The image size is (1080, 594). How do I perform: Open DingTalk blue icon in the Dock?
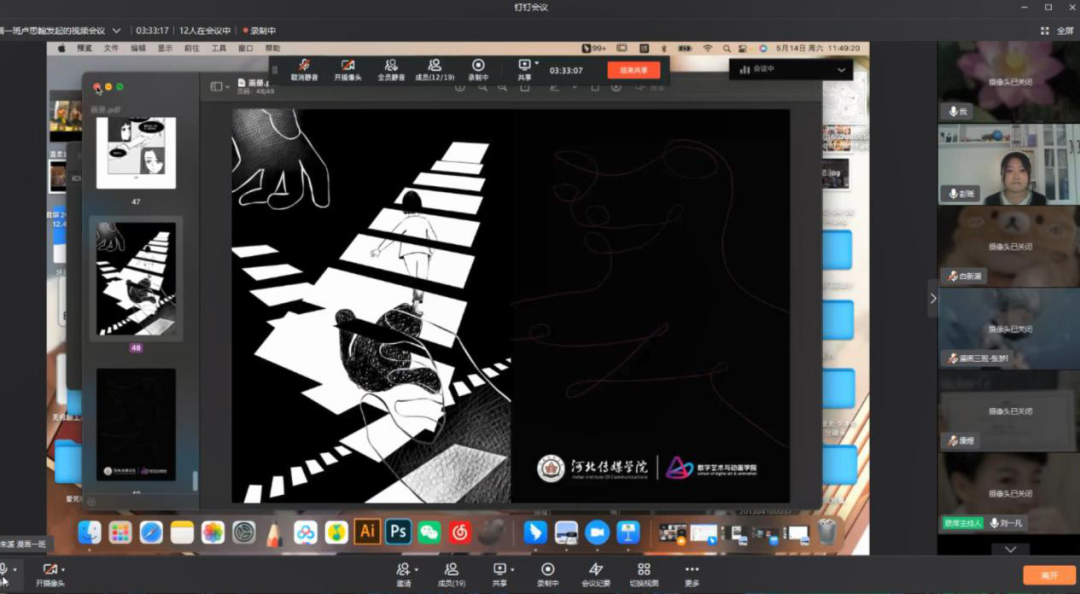pyautogui.click(x=535, y=533)
